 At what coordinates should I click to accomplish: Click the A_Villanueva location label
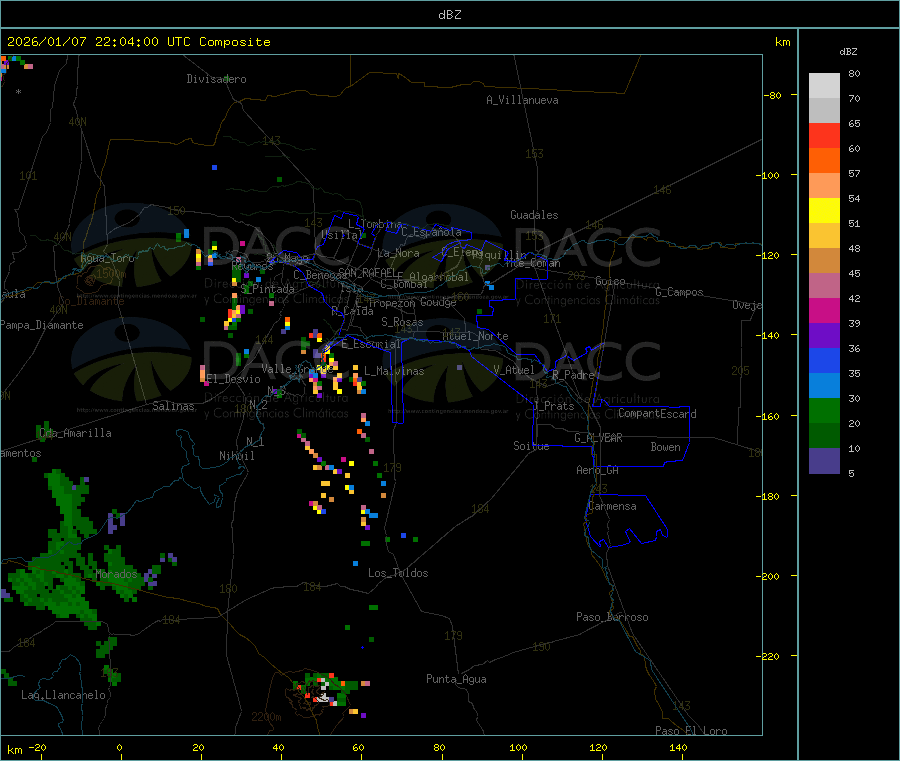tap(522, 100)
